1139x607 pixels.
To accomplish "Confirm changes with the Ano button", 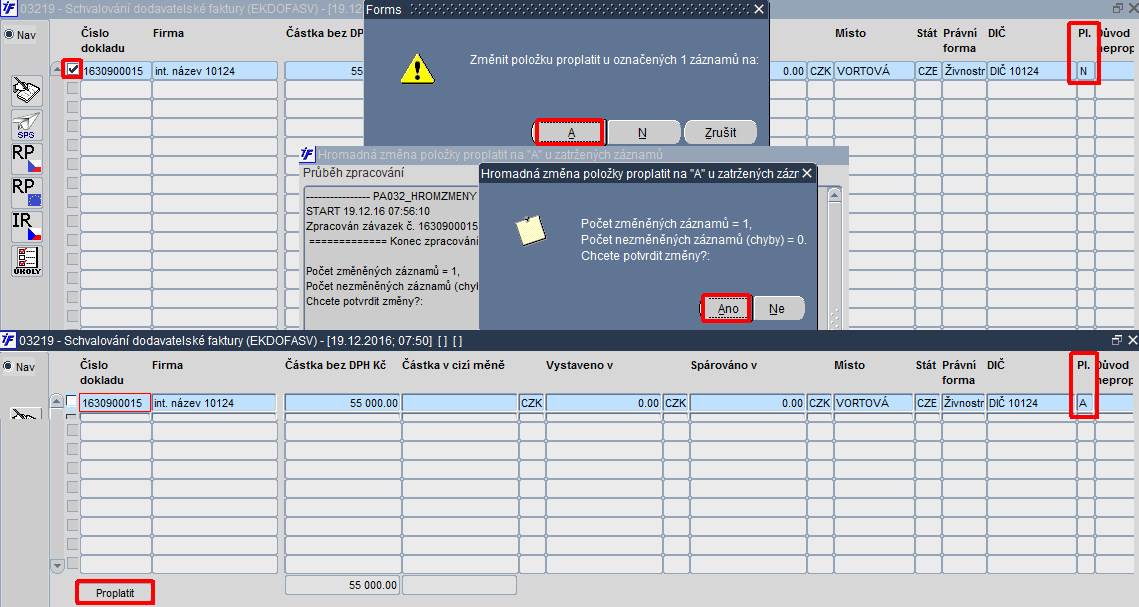I will [x=727, y=309].
